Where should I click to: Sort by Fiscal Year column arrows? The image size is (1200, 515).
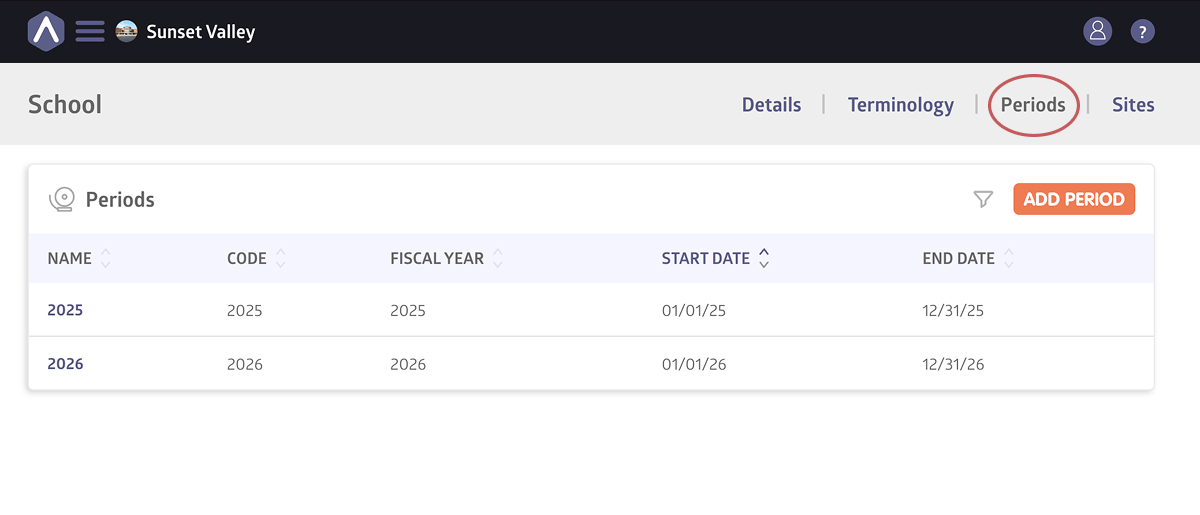coord(498,258)
